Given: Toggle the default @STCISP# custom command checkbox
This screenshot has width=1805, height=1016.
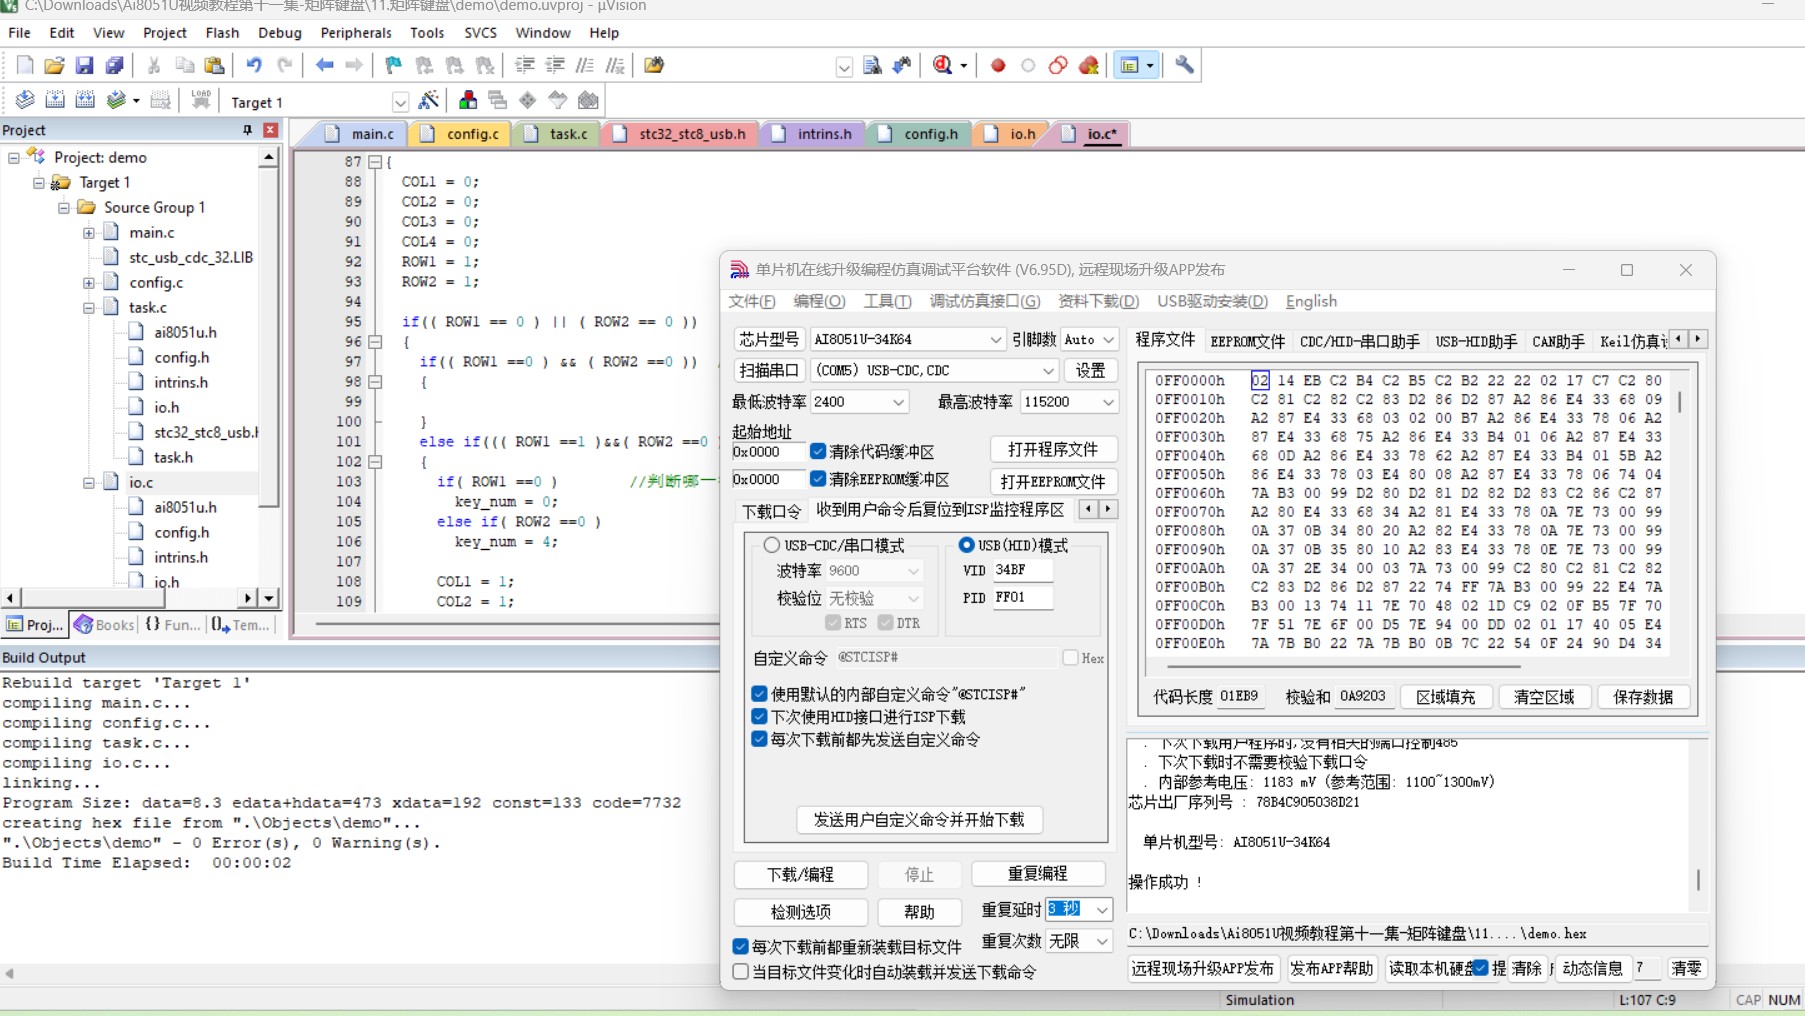Looking at the screenshot, I should click(759, 693).
